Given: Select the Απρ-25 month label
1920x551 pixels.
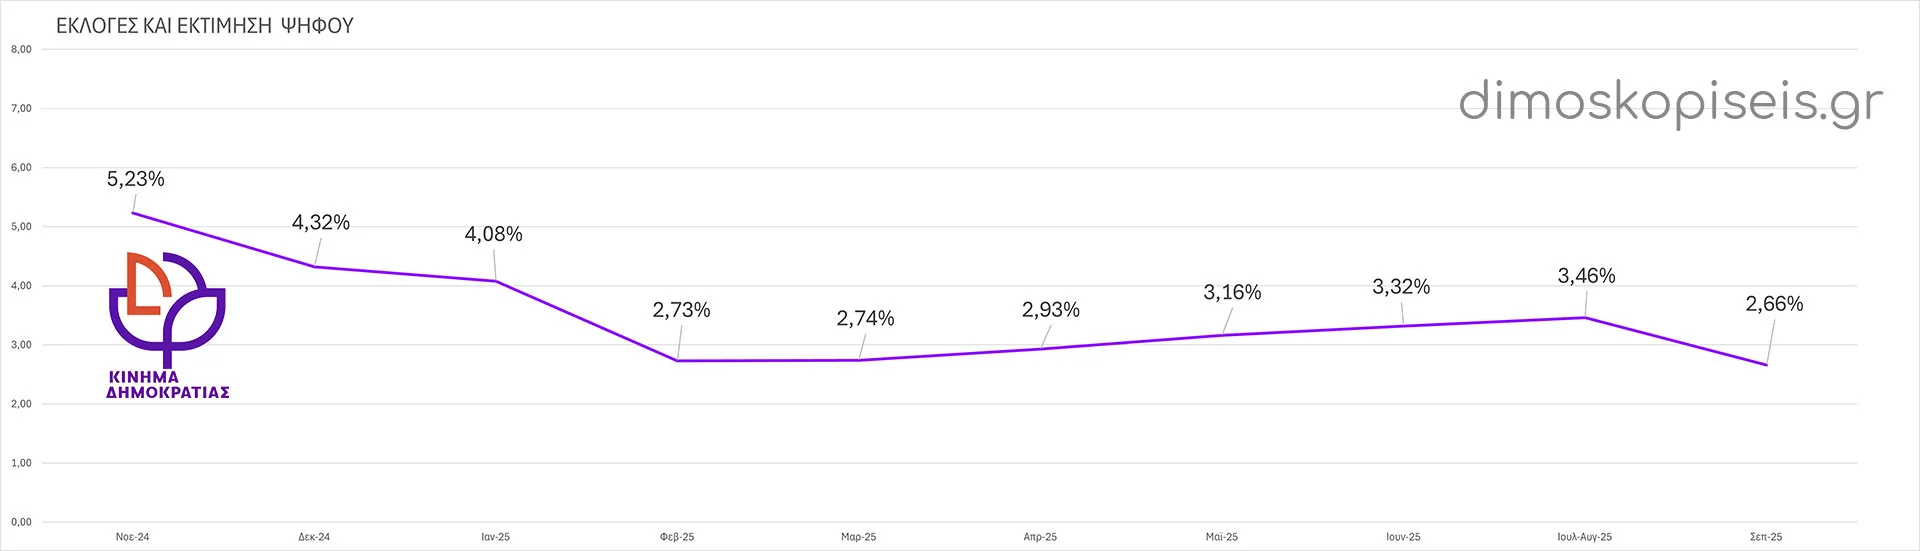Looking at the screenshot, I should tap(1040, 537).
